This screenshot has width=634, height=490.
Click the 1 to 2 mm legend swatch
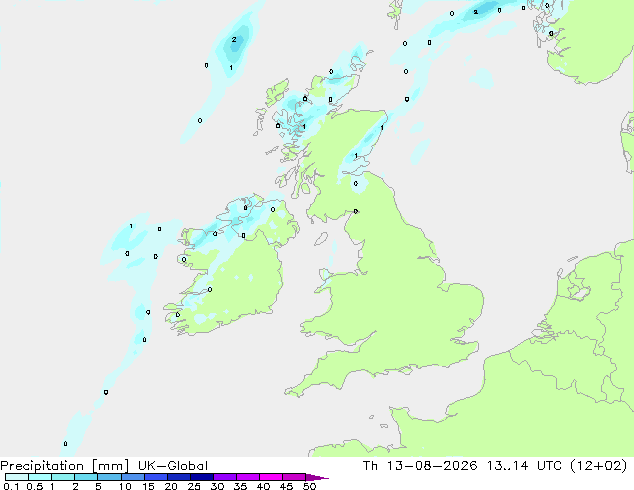pos(63,477)
